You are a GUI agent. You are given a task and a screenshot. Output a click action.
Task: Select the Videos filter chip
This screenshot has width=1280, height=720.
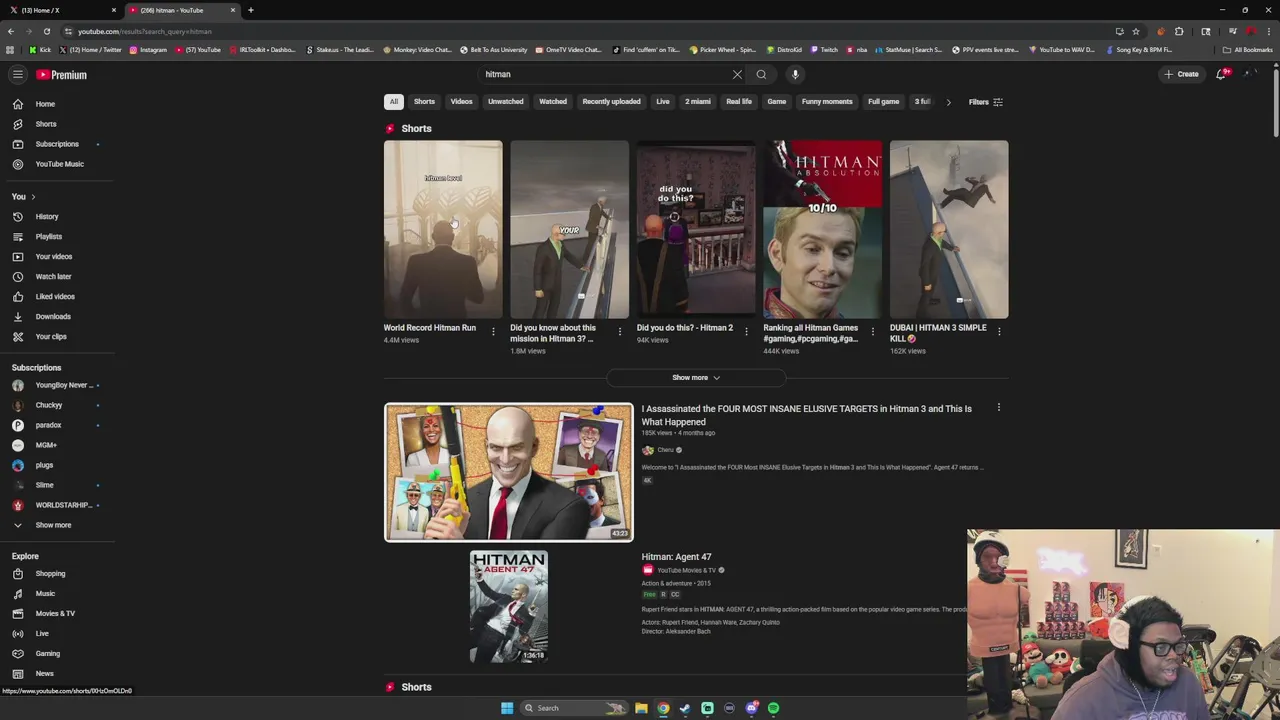coord(461,102)
